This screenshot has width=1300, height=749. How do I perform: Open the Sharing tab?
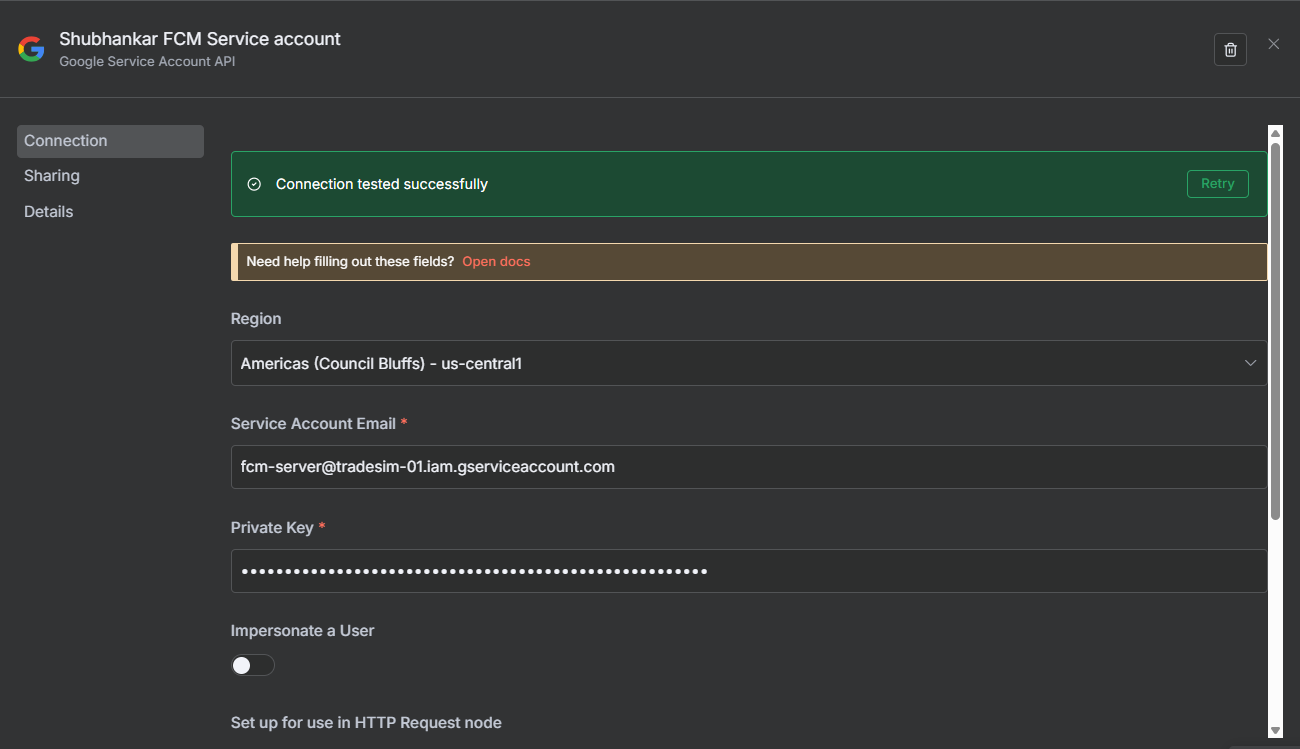(52, 176)
